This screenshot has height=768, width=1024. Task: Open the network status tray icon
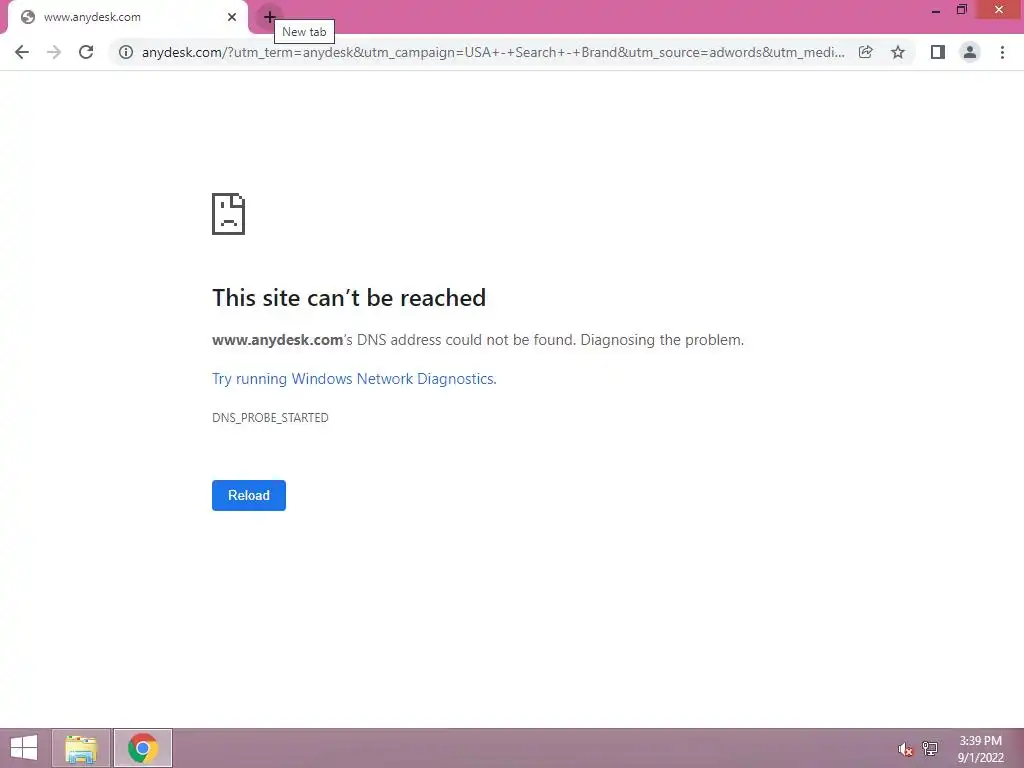(930, 748)
